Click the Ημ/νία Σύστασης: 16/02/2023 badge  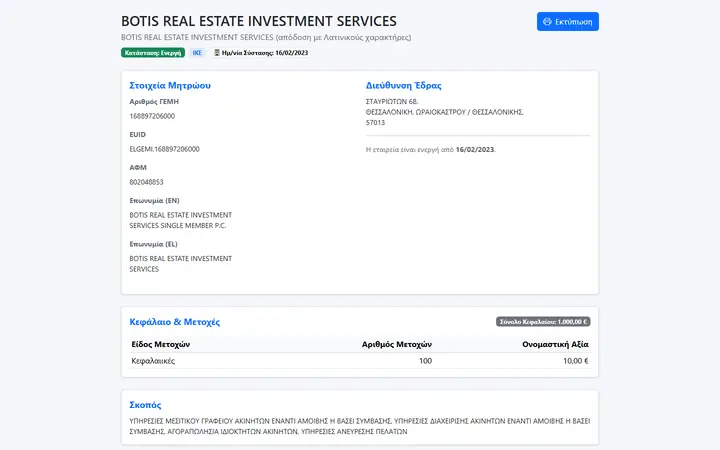point(261,53)
